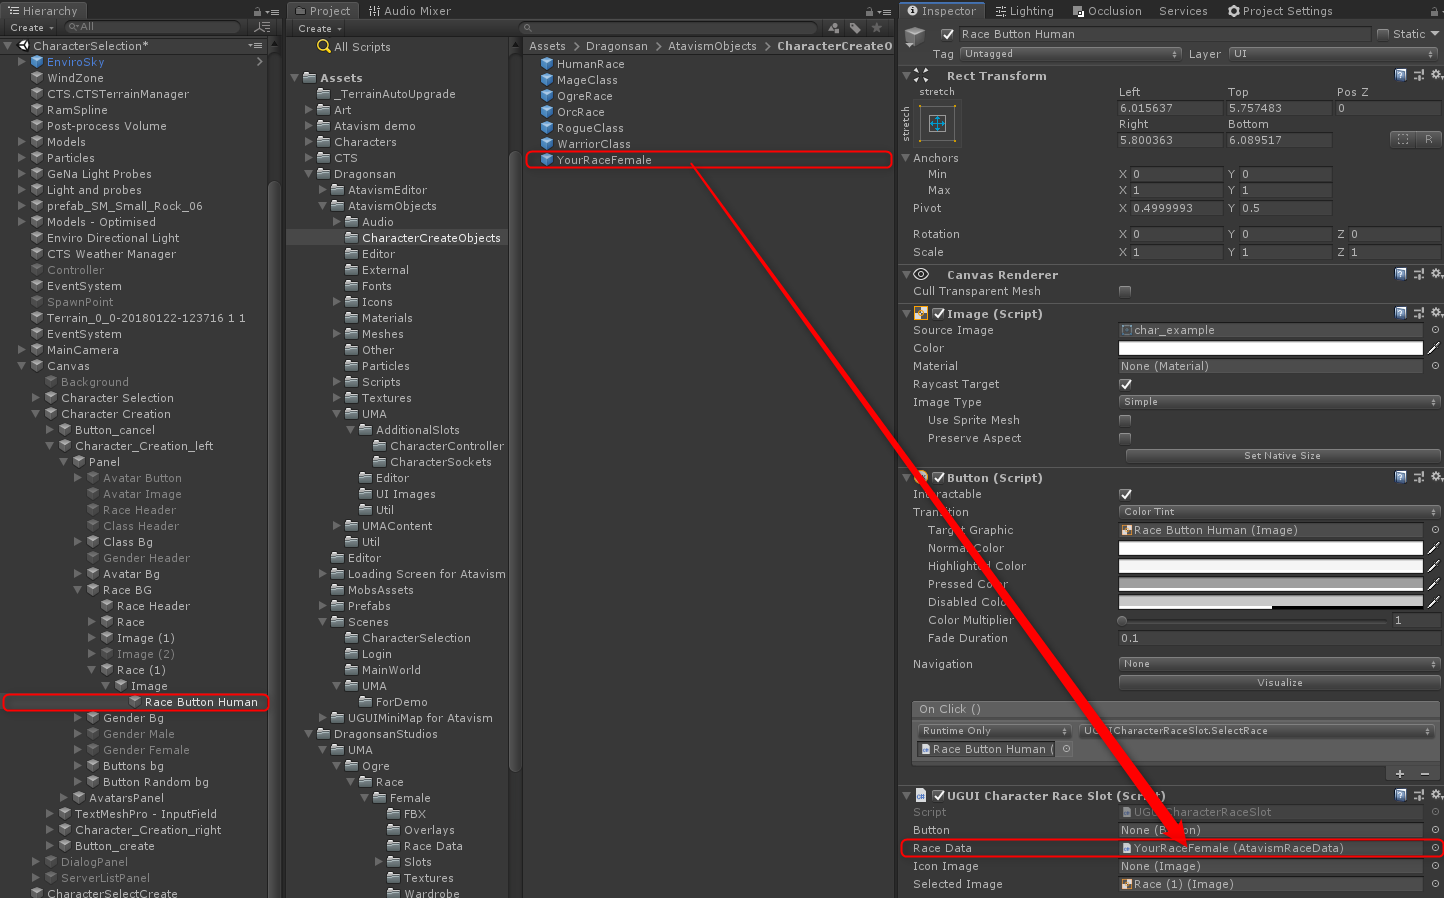Switch to the Lighting tab
This screenshot has width=1444, height=898.
1024,11
